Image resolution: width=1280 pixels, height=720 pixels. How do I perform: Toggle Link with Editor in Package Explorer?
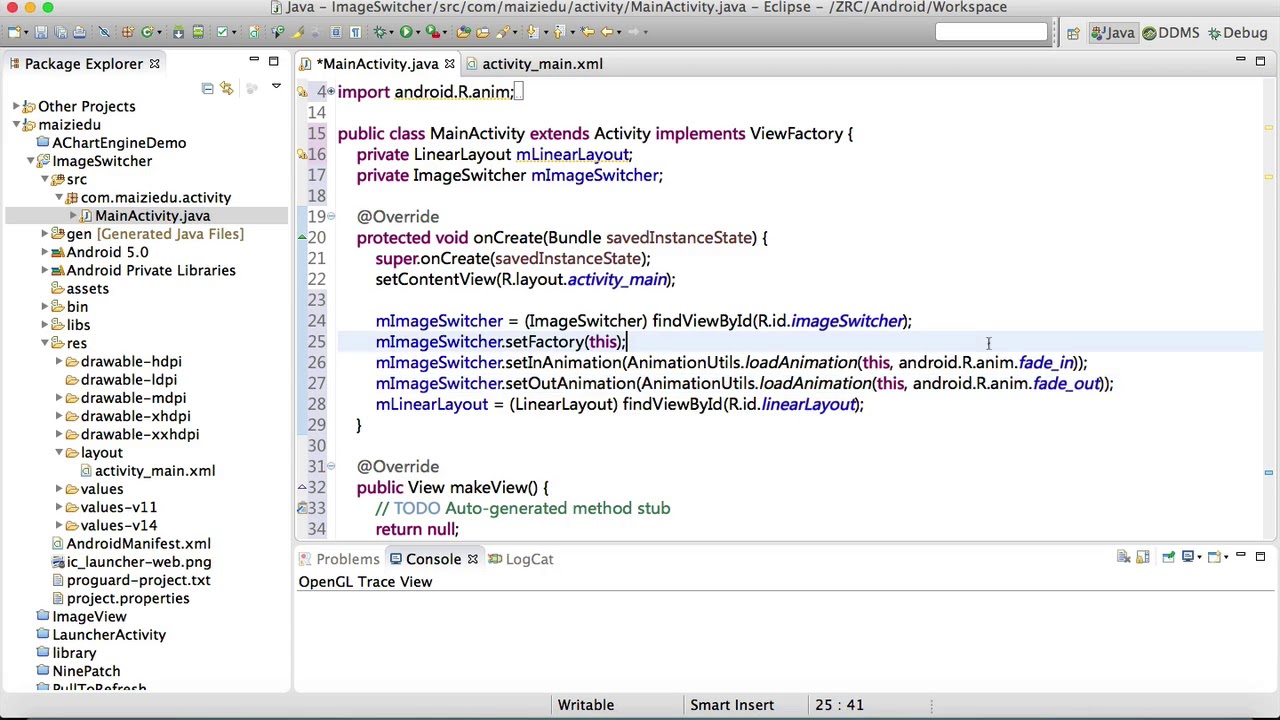227,88
